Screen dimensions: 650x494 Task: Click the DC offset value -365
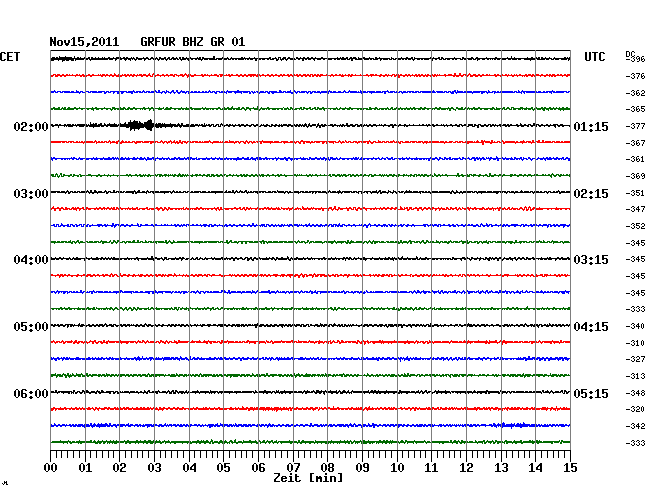[x=635, y=109]
